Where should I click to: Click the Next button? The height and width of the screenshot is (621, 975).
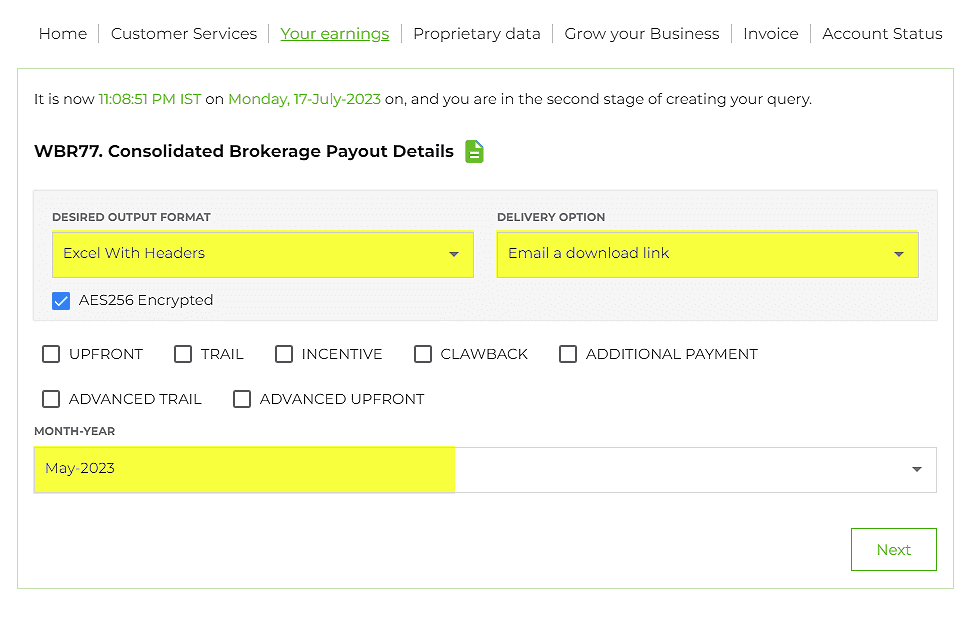click(x=894, y=550)
